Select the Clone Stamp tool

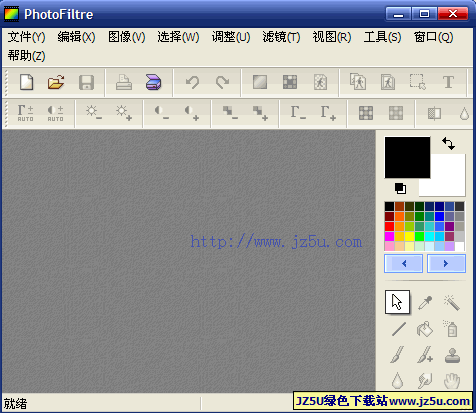click(x=452, y=355)
